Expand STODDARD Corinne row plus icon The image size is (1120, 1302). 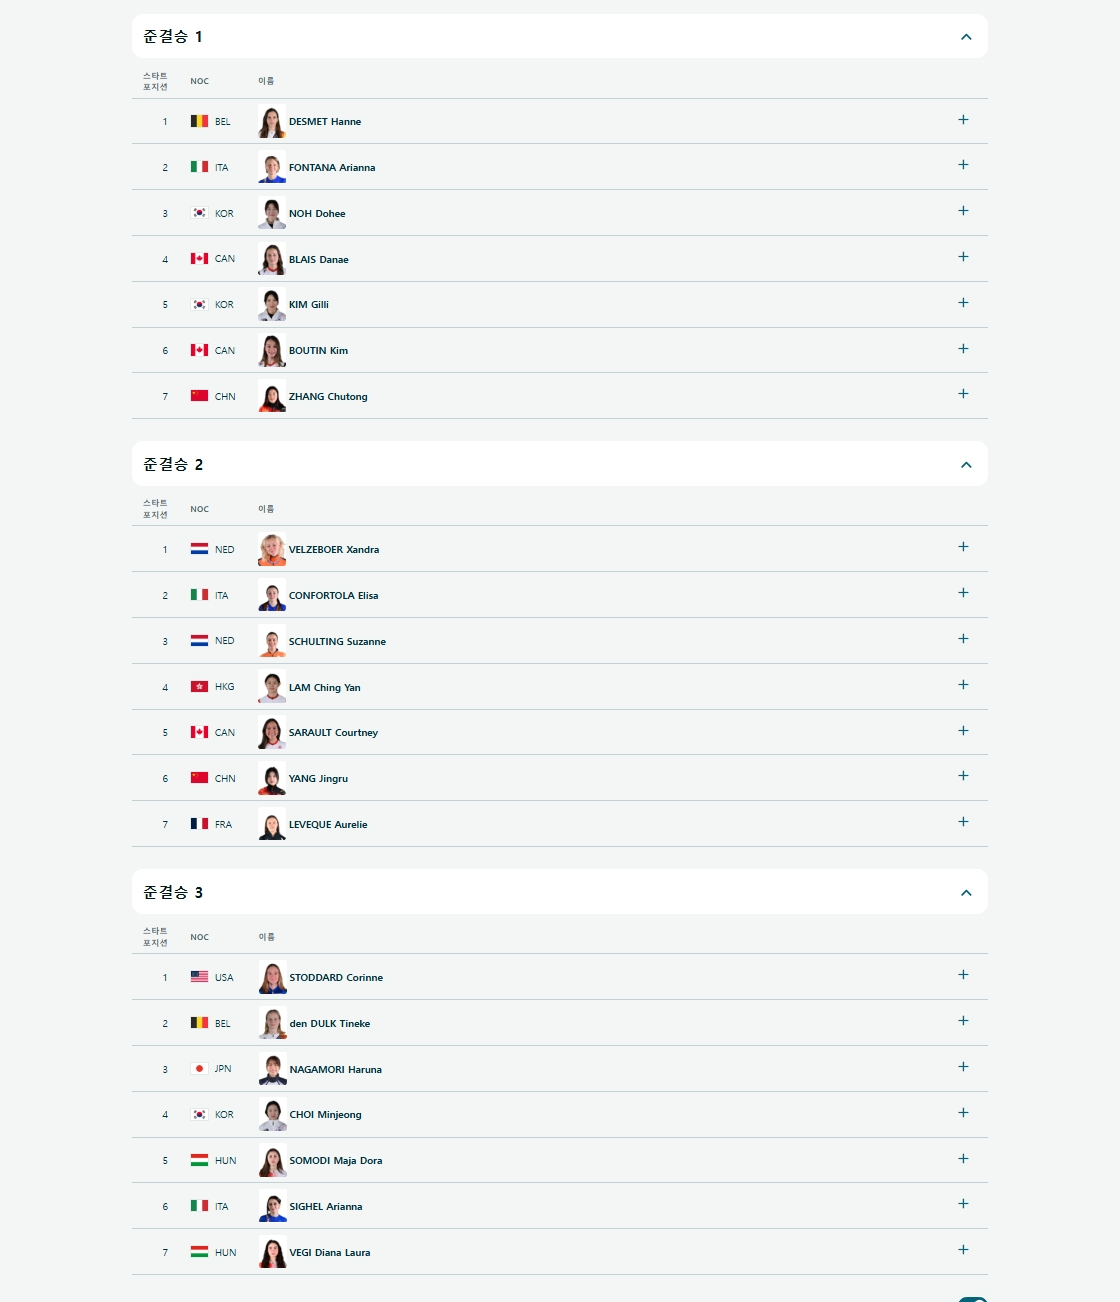[x=963, y=975]
